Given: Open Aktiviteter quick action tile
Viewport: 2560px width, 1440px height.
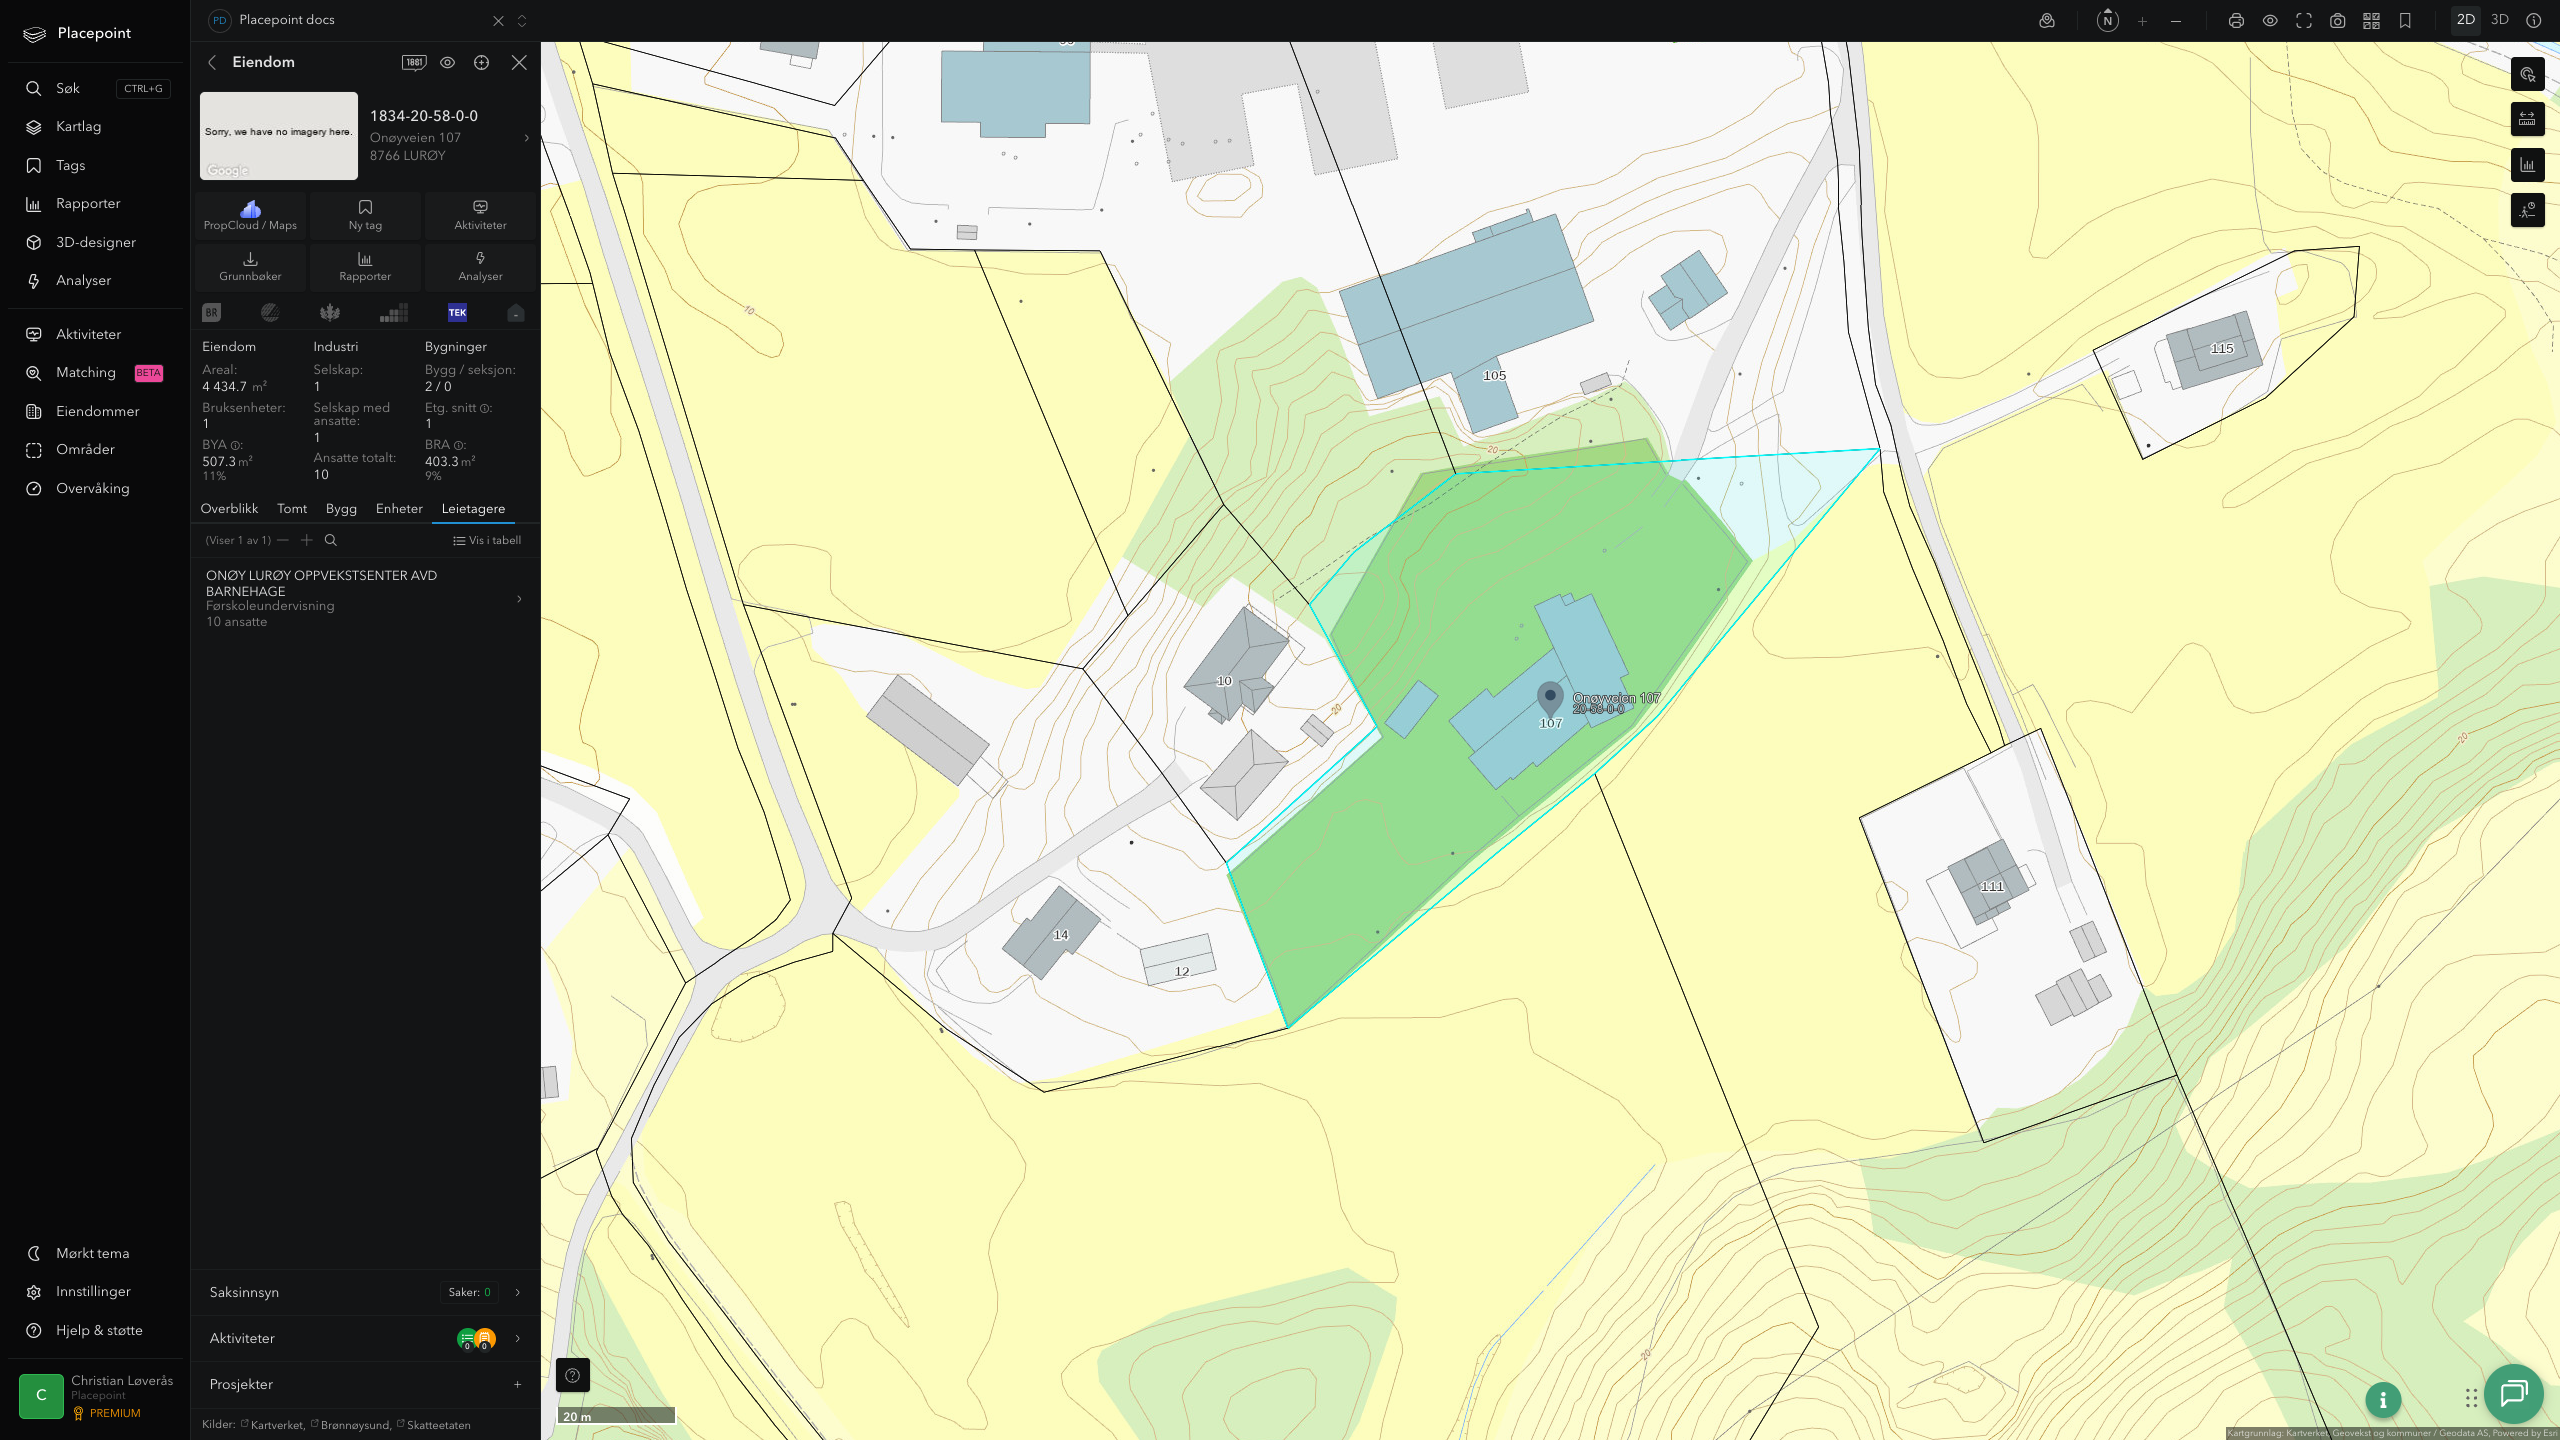Looking at the screenshot, I should pos(480,215).
